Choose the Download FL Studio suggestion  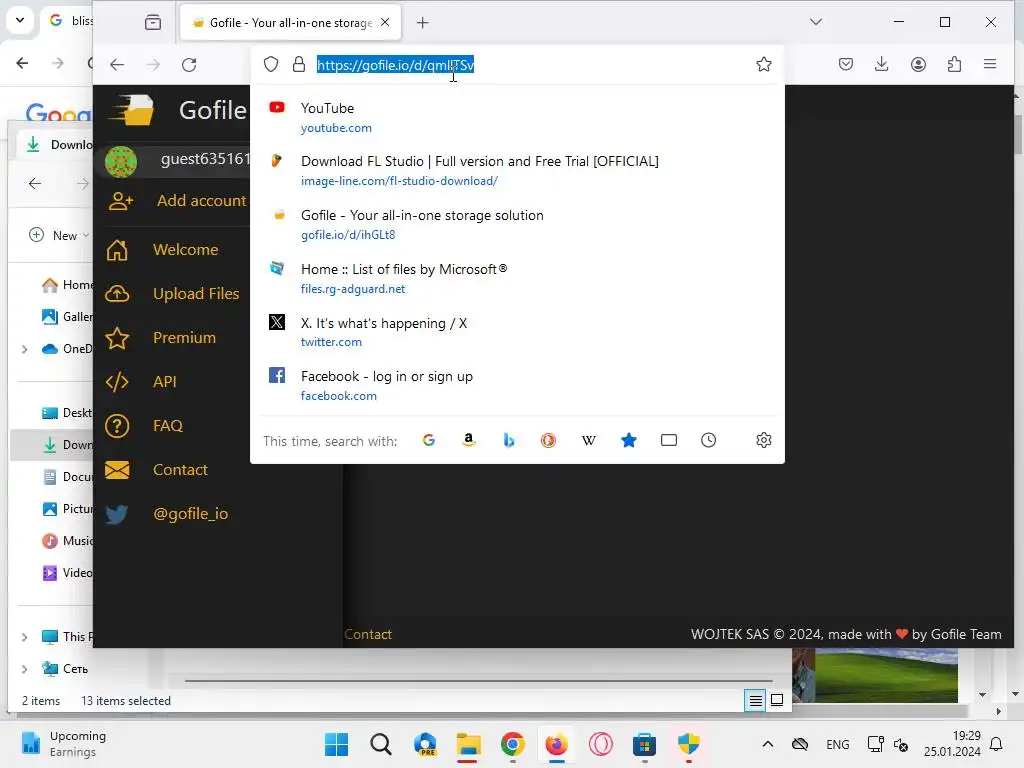click(x=517, y=170)
